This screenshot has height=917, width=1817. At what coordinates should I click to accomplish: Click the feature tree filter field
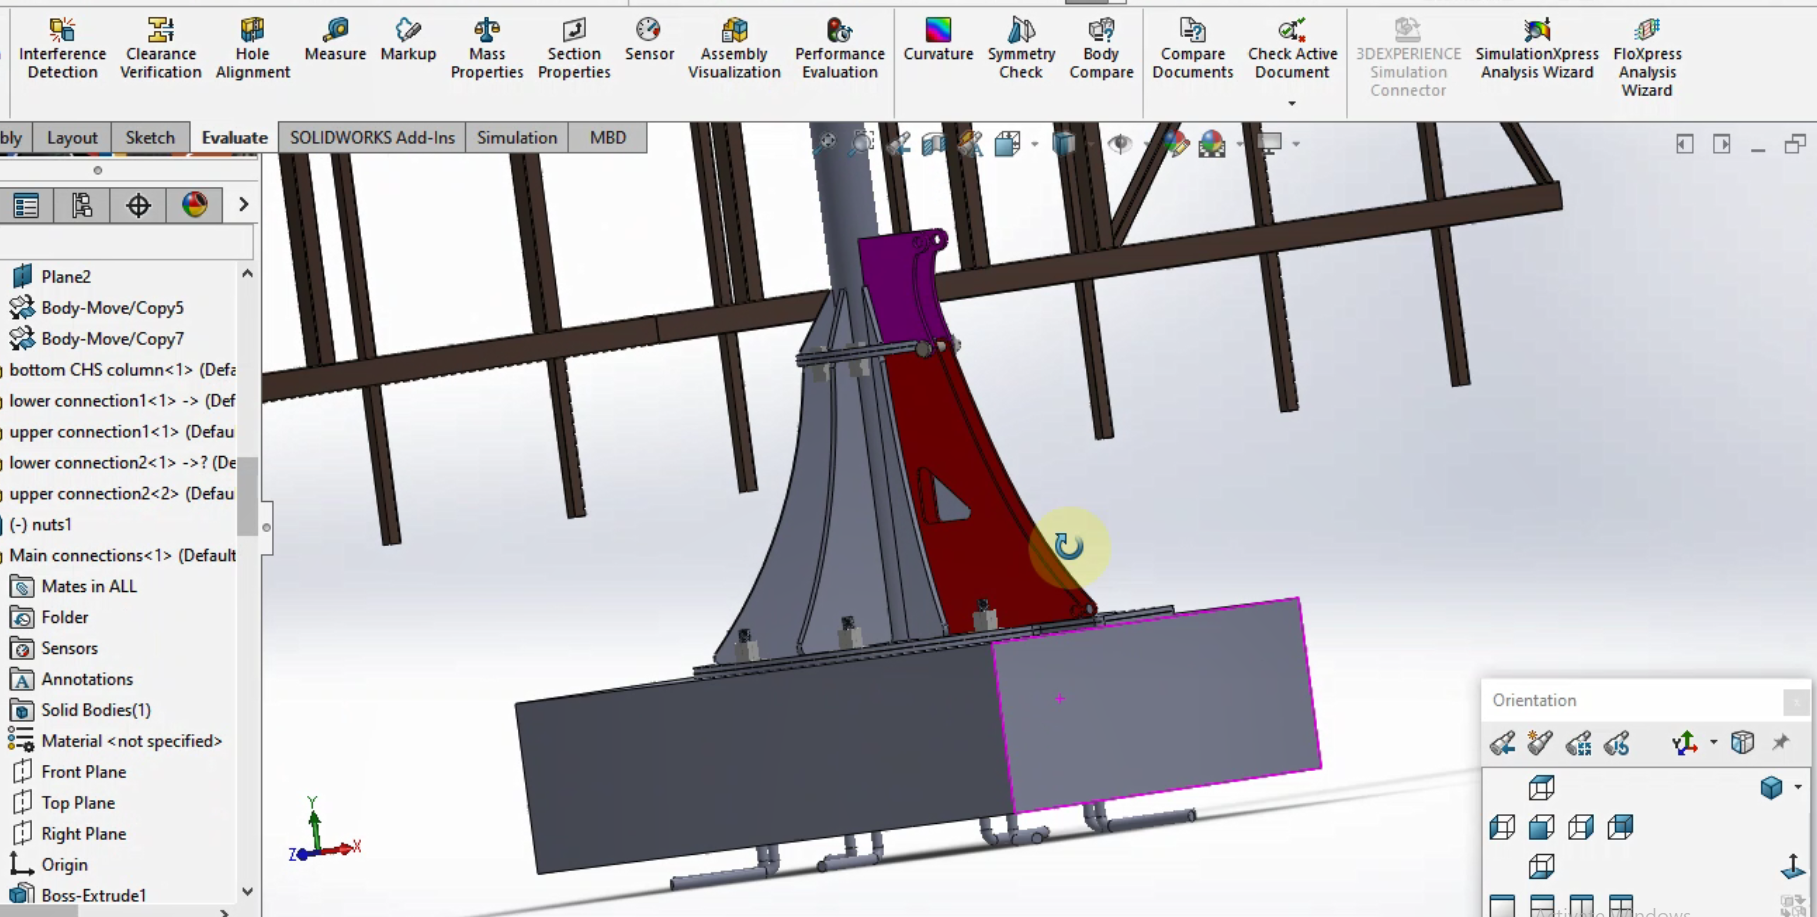126,242
